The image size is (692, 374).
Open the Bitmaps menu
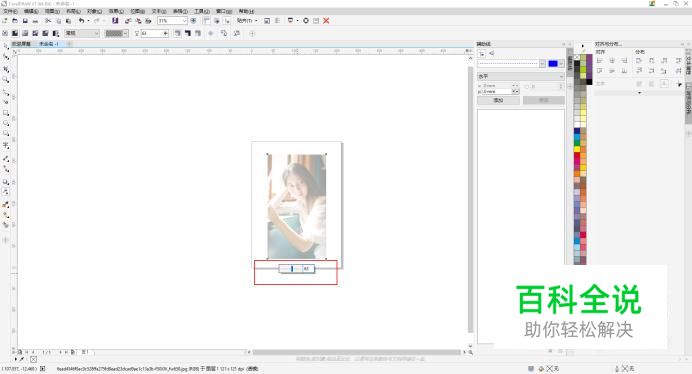point(138,11)
